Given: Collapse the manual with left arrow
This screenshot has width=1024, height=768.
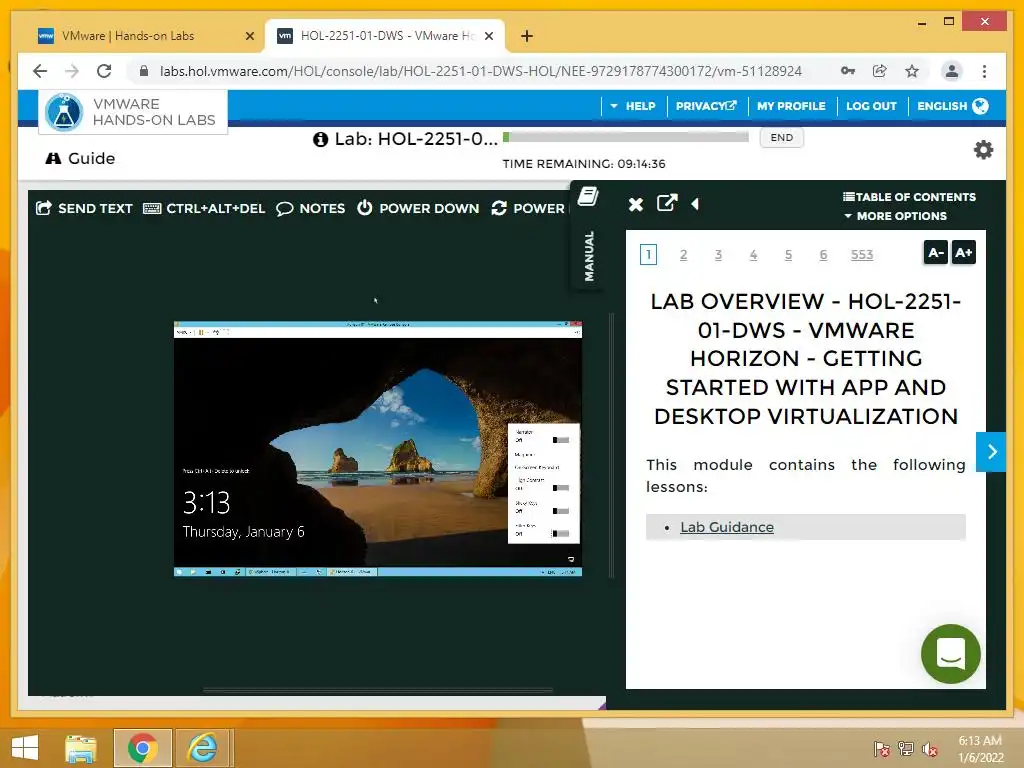Looking at the screenshot, I should pos(695,204).
